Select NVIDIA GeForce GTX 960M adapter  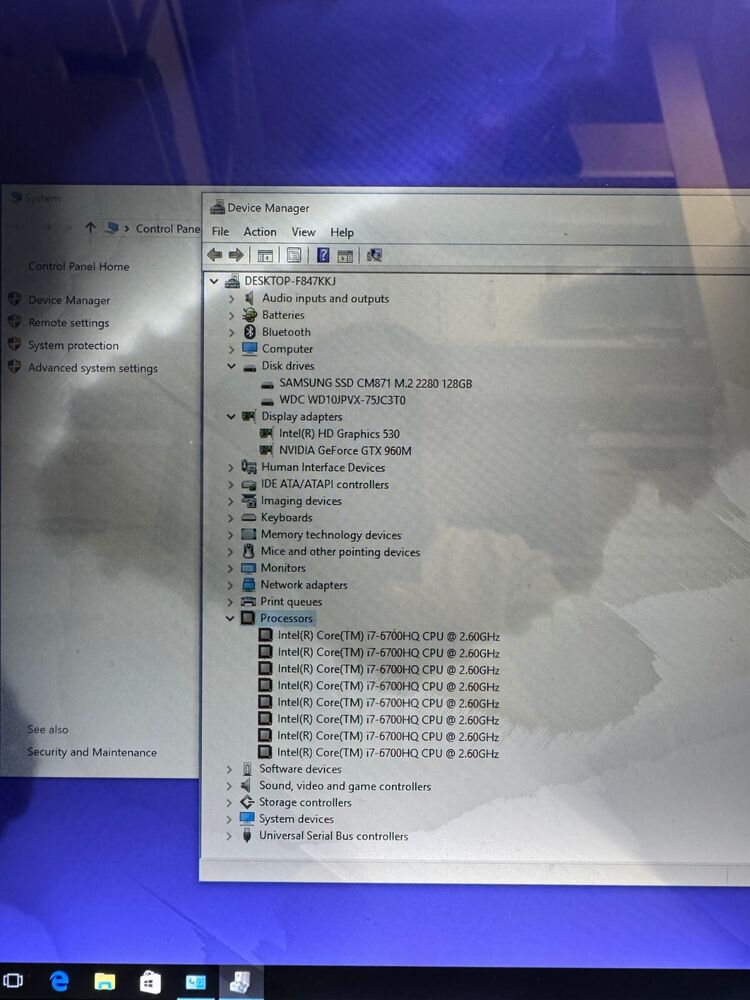pyautogui.click(x=345, y=450)
